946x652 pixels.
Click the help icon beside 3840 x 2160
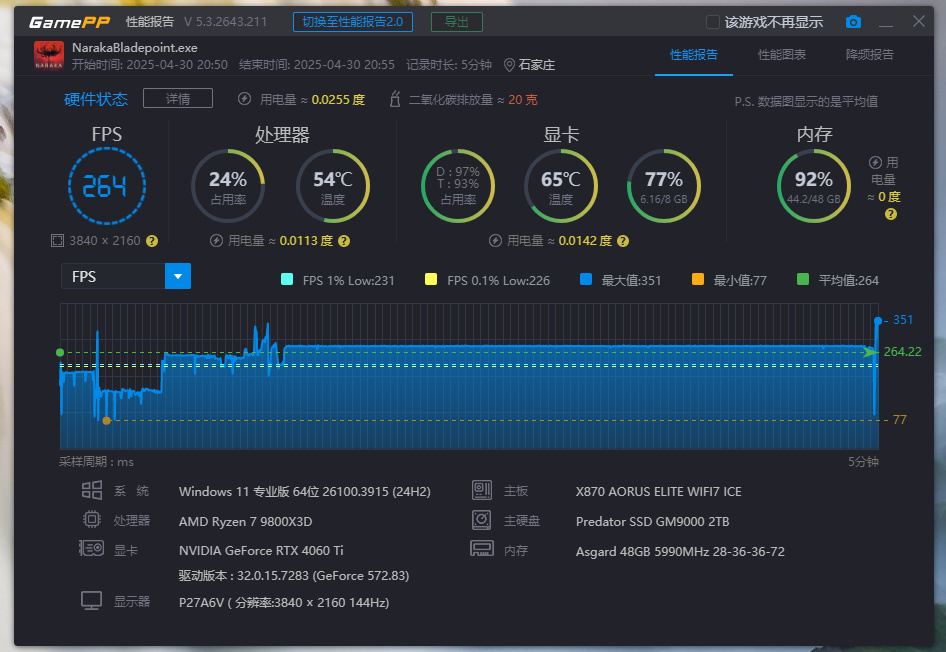pos(152,241)
